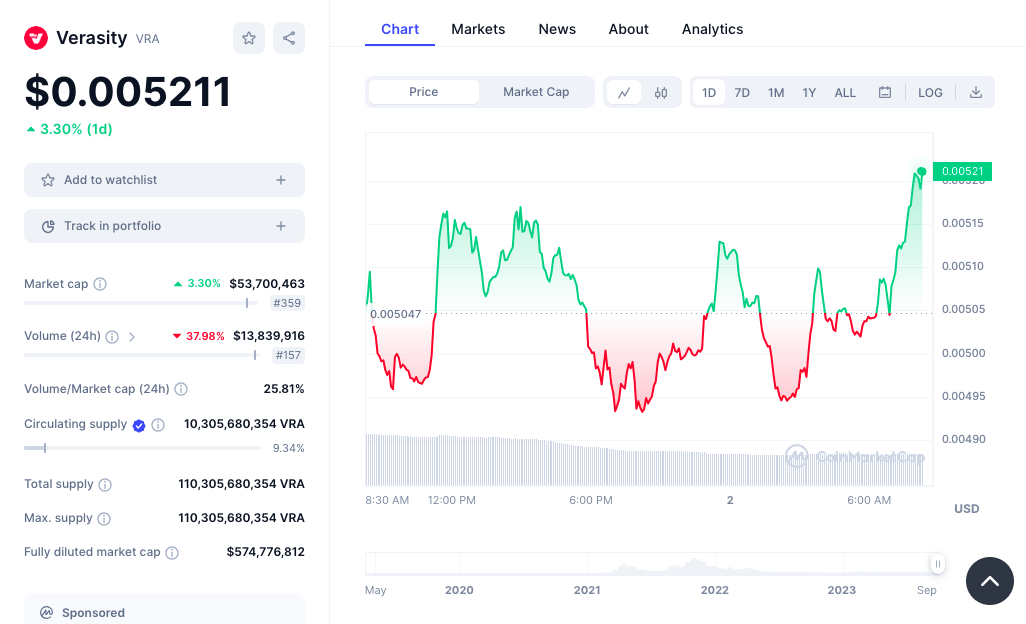The image size is (1026, 624).
Task: Click the plus on Add to watchlist
Action: point(281,180)
